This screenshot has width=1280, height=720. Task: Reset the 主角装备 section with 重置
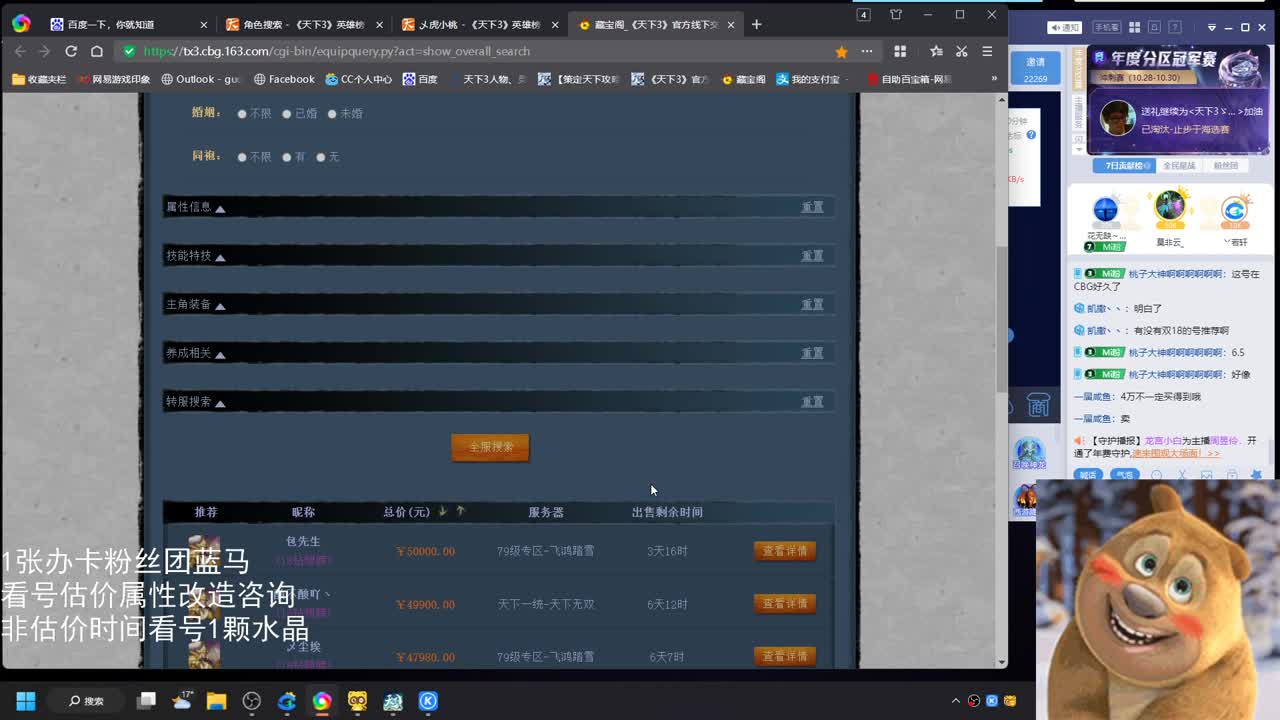point(812,305)
